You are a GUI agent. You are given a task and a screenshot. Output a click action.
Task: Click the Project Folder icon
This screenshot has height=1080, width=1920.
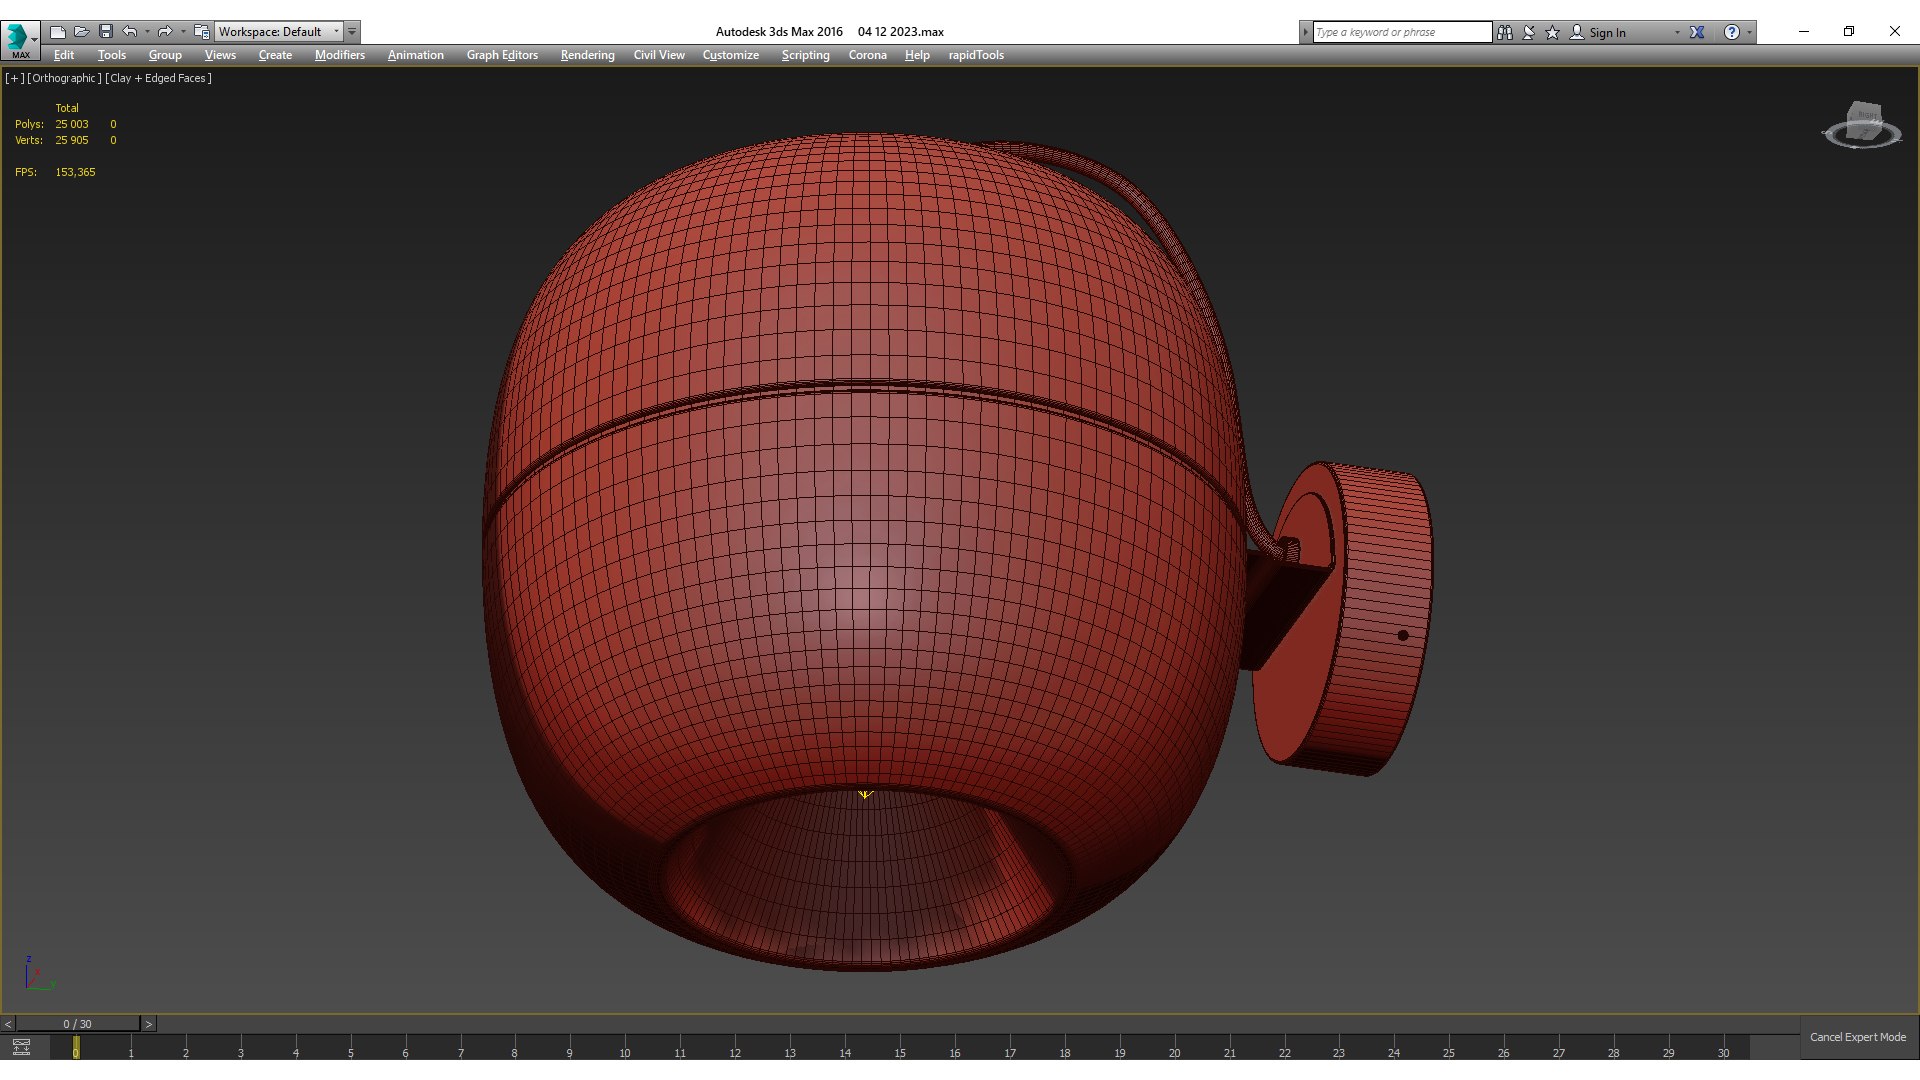click(202, 32)
